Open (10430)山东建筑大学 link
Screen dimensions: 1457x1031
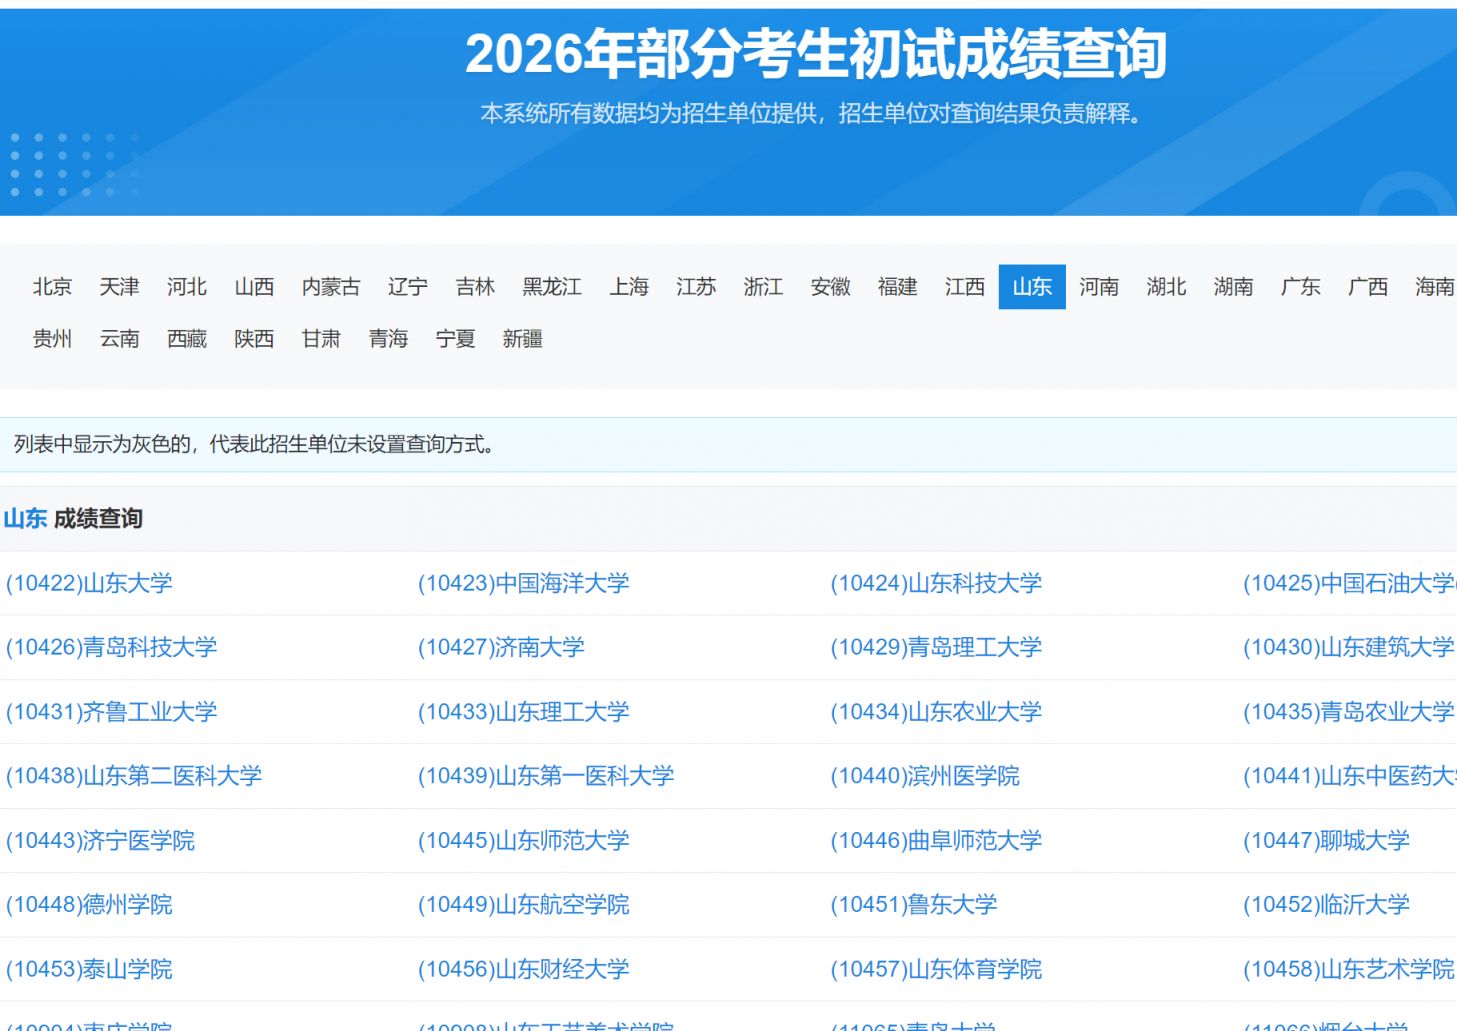pos(1349,647)
